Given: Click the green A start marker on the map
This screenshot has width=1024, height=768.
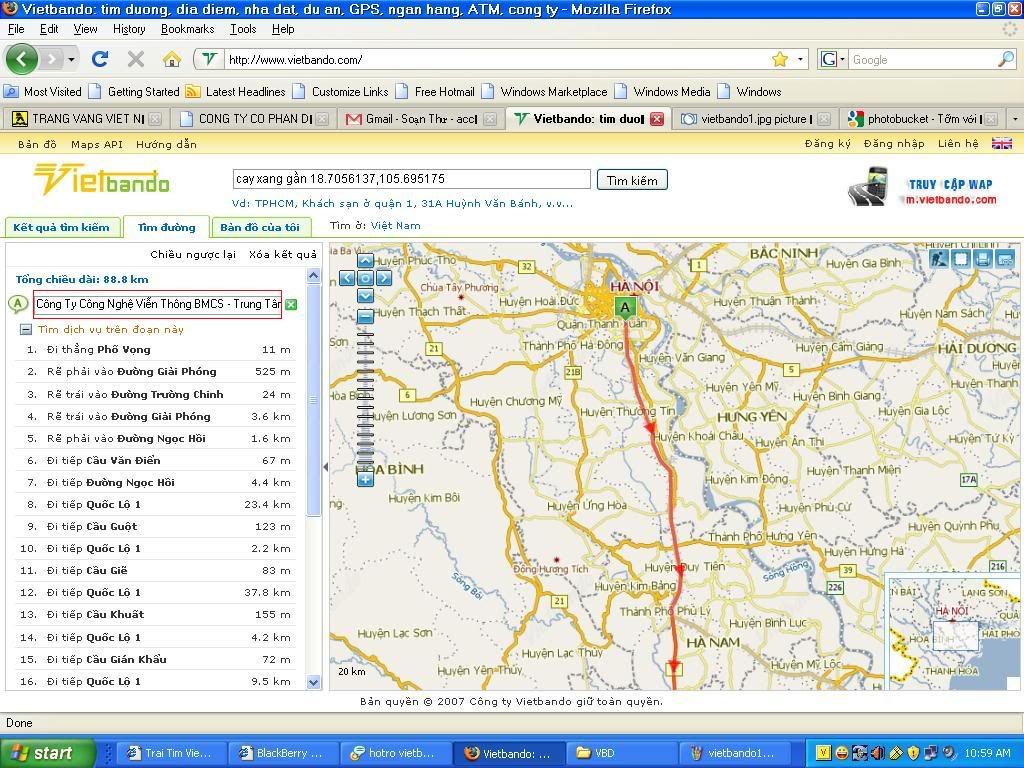Looking at the screenshot, I should 625,308.
